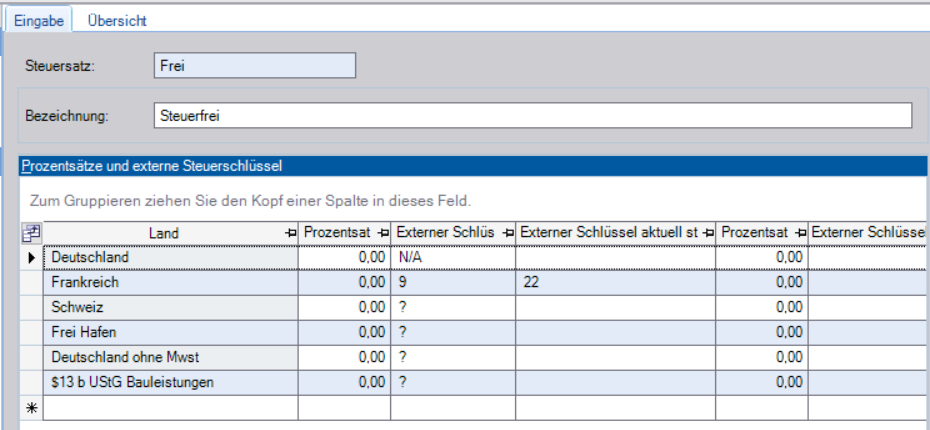Click the new-row asterisk marker
Viewport: 930px width, 430px height.
[30, 409]
